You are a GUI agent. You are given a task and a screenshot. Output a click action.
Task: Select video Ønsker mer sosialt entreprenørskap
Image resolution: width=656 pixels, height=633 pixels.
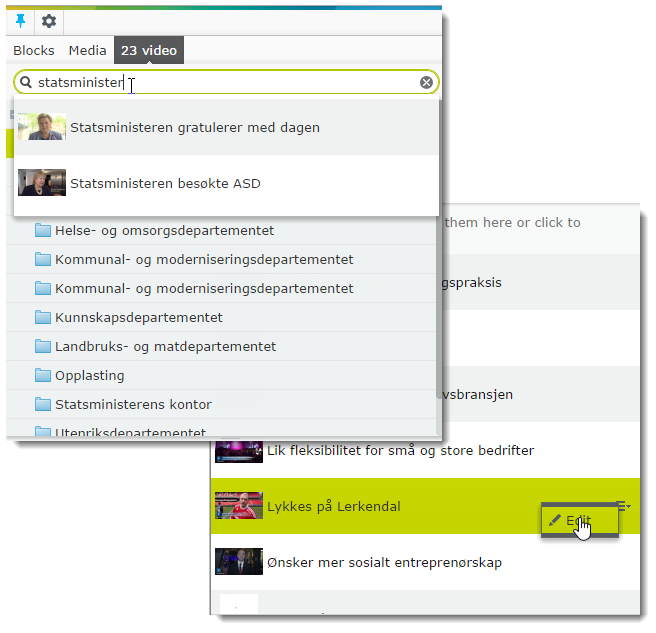(383, 562)
